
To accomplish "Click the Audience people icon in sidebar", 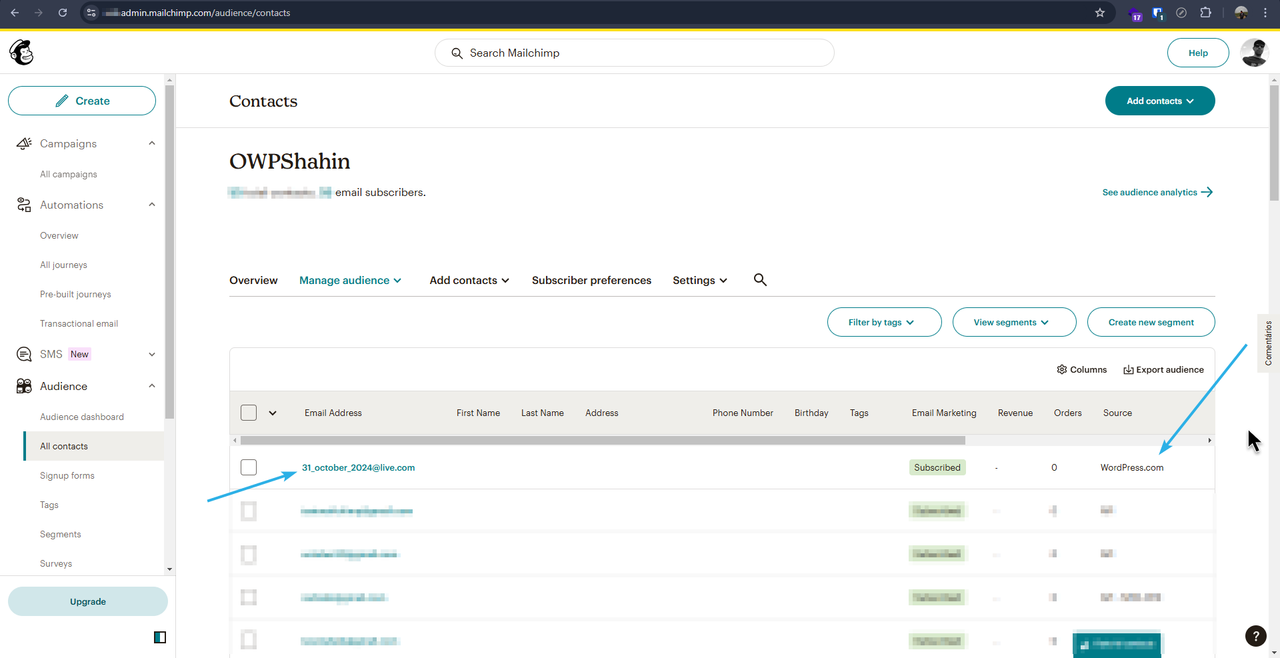I will (x=24, y=386).
